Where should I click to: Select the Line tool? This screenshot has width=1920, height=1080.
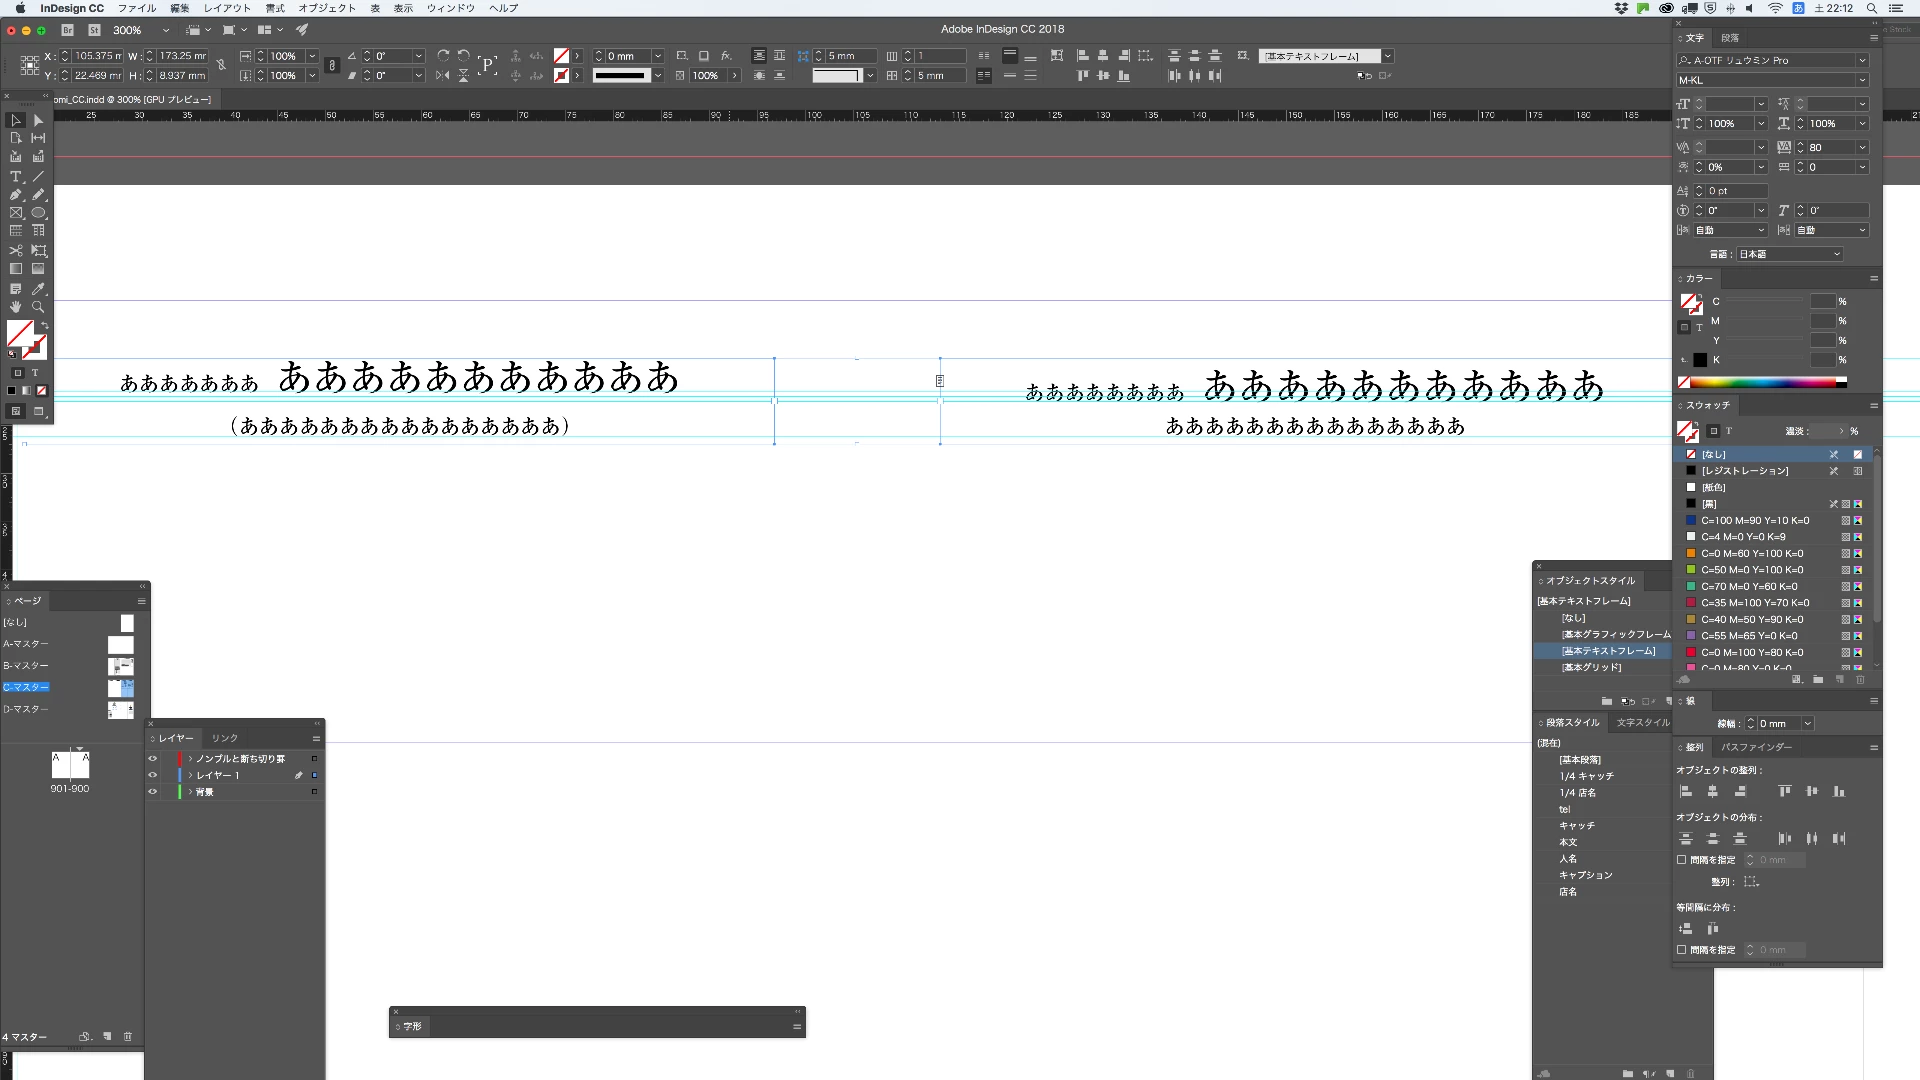(x=38, y=176)
